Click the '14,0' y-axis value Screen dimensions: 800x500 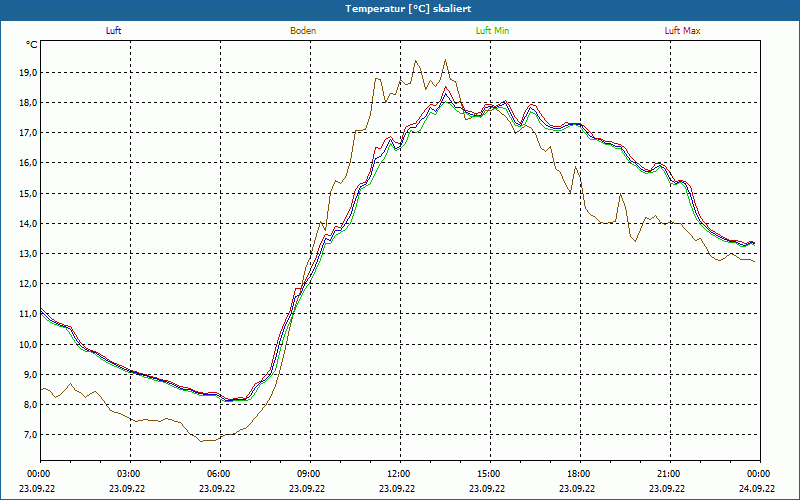click(29, 223)
